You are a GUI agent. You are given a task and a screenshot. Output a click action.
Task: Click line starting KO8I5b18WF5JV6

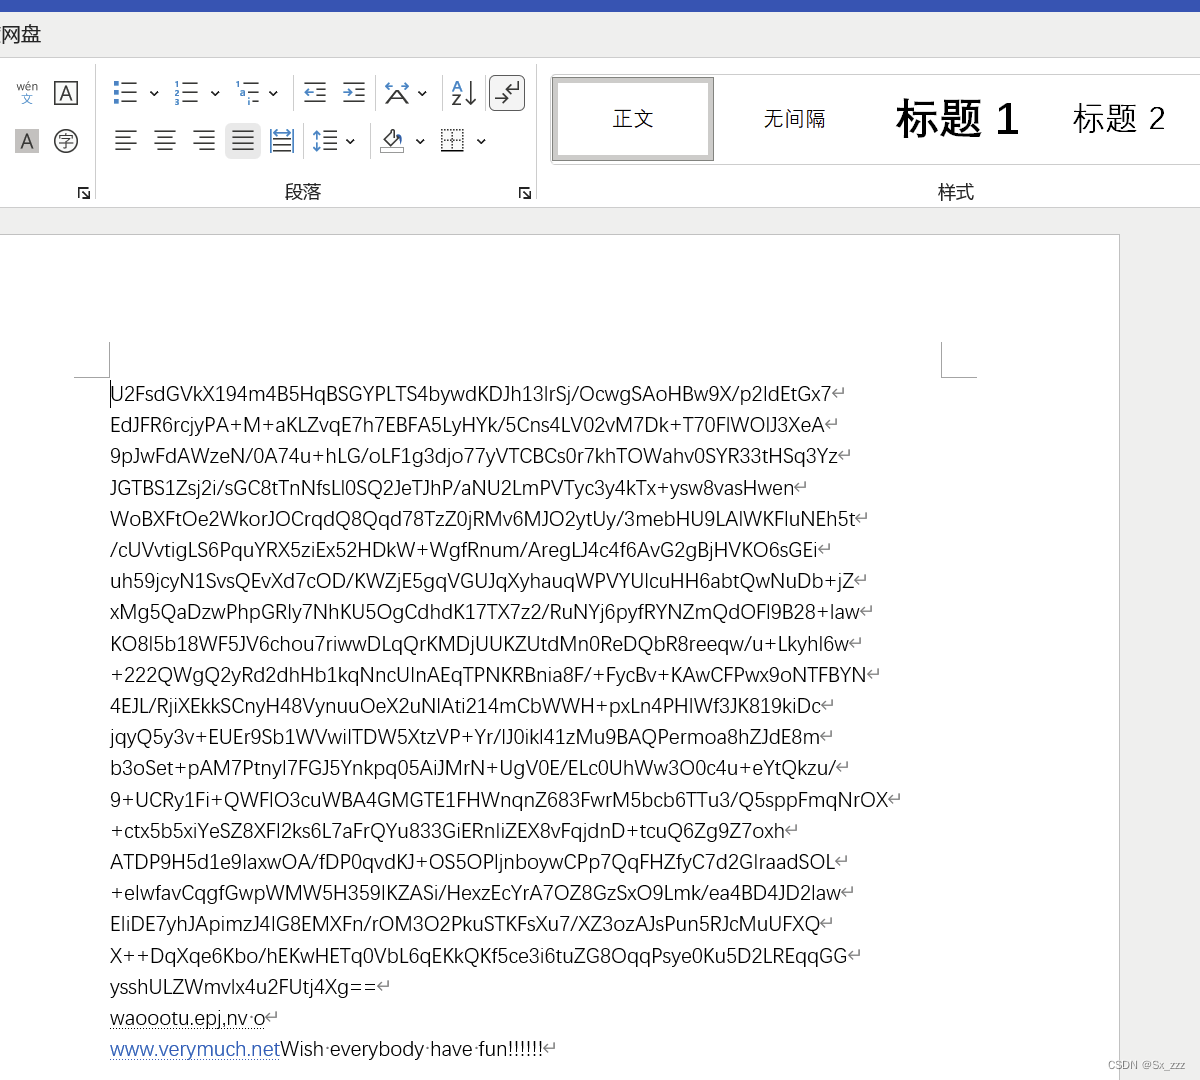point(479,644)
